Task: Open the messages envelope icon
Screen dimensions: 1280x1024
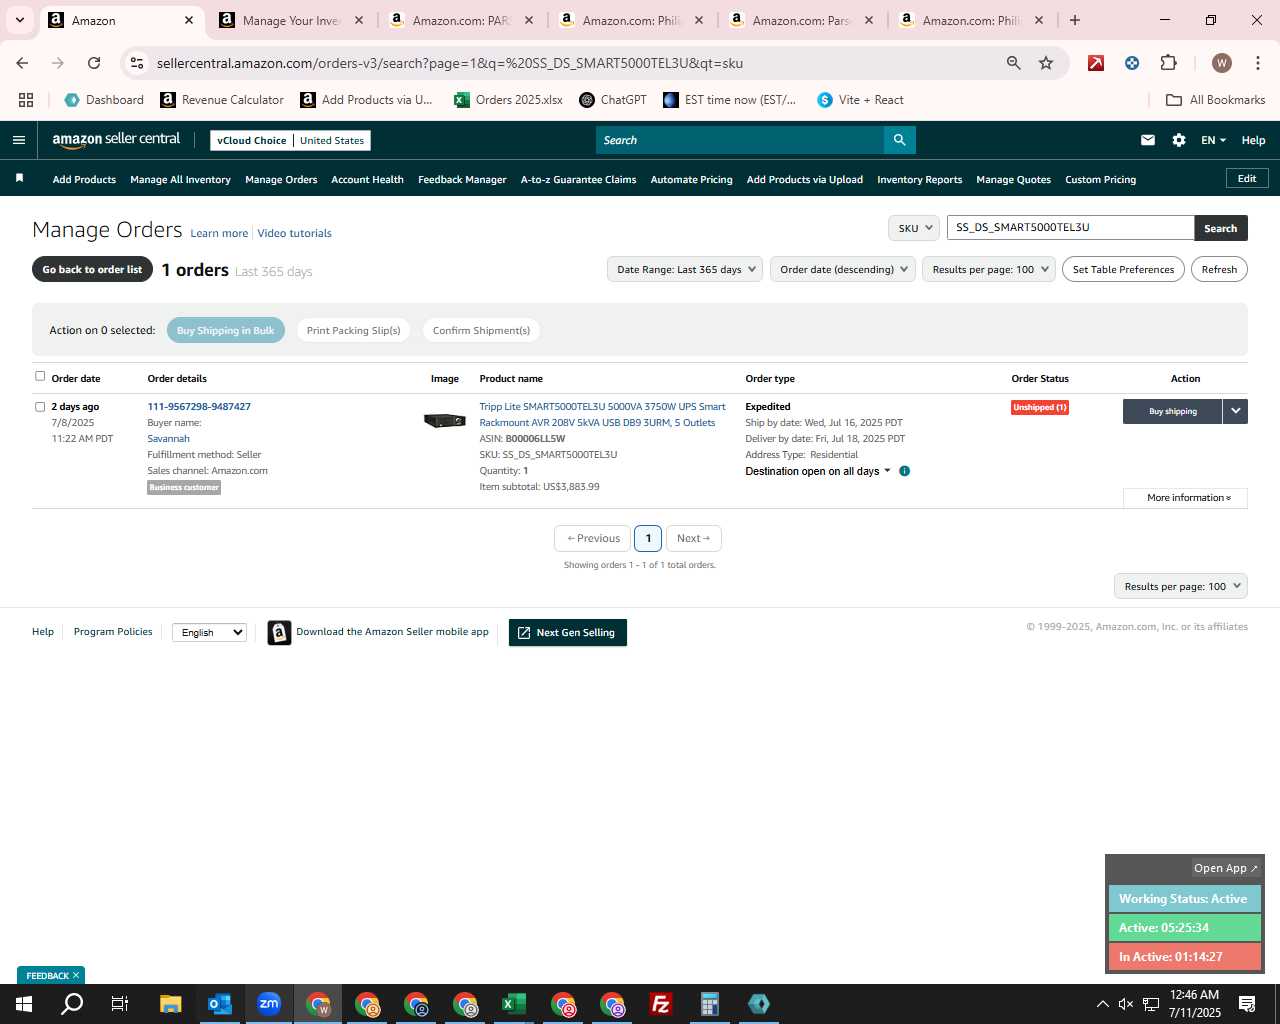Action: coord(1148,140)
